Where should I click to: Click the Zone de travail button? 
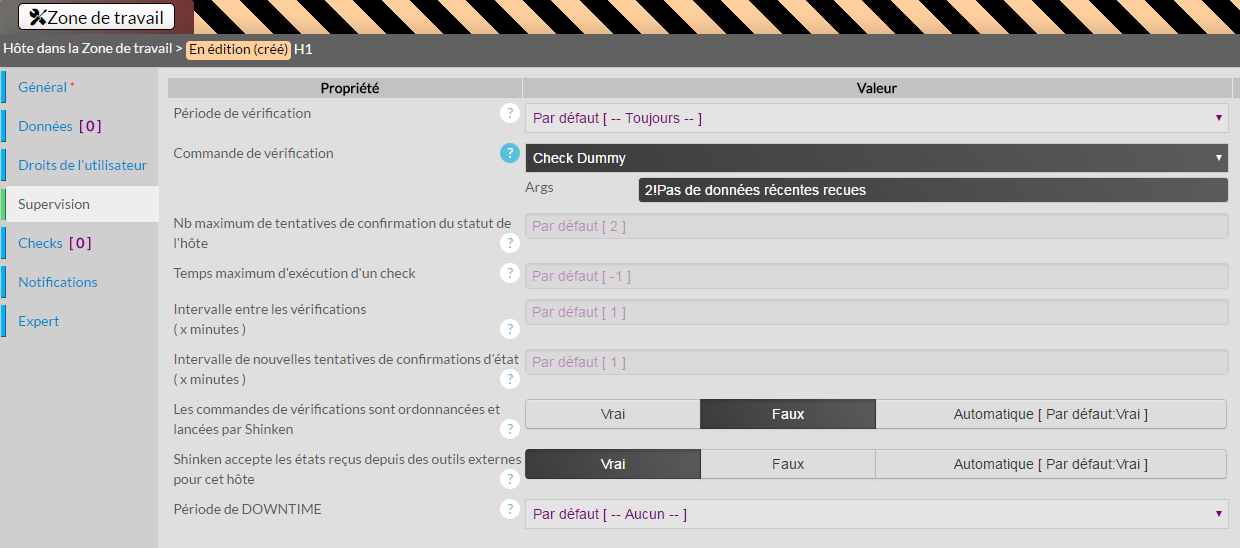pos(97,17)
